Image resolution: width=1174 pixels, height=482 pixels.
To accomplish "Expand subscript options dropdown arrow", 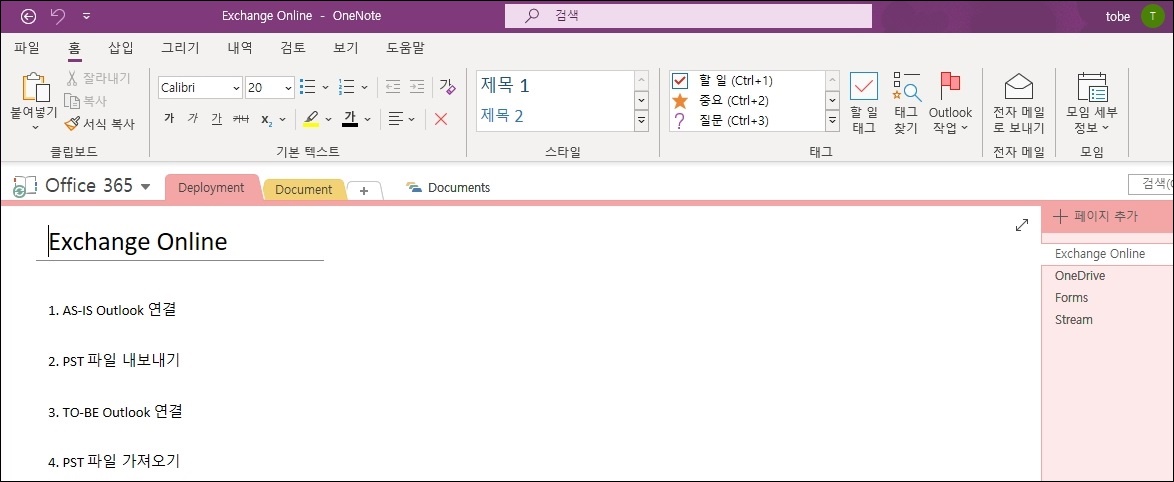I will click(285, 119).
